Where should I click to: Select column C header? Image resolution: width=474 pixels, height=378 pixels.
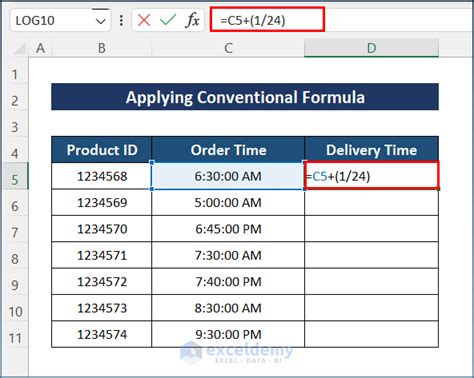tap(228, 49)
